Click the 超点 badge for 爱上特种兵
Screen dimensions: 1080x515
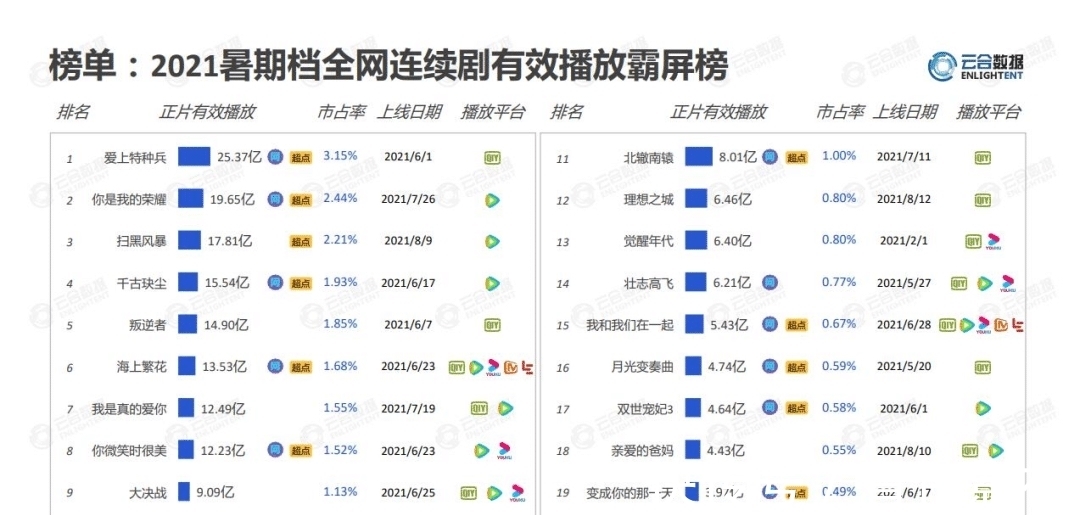click(301, 158)
